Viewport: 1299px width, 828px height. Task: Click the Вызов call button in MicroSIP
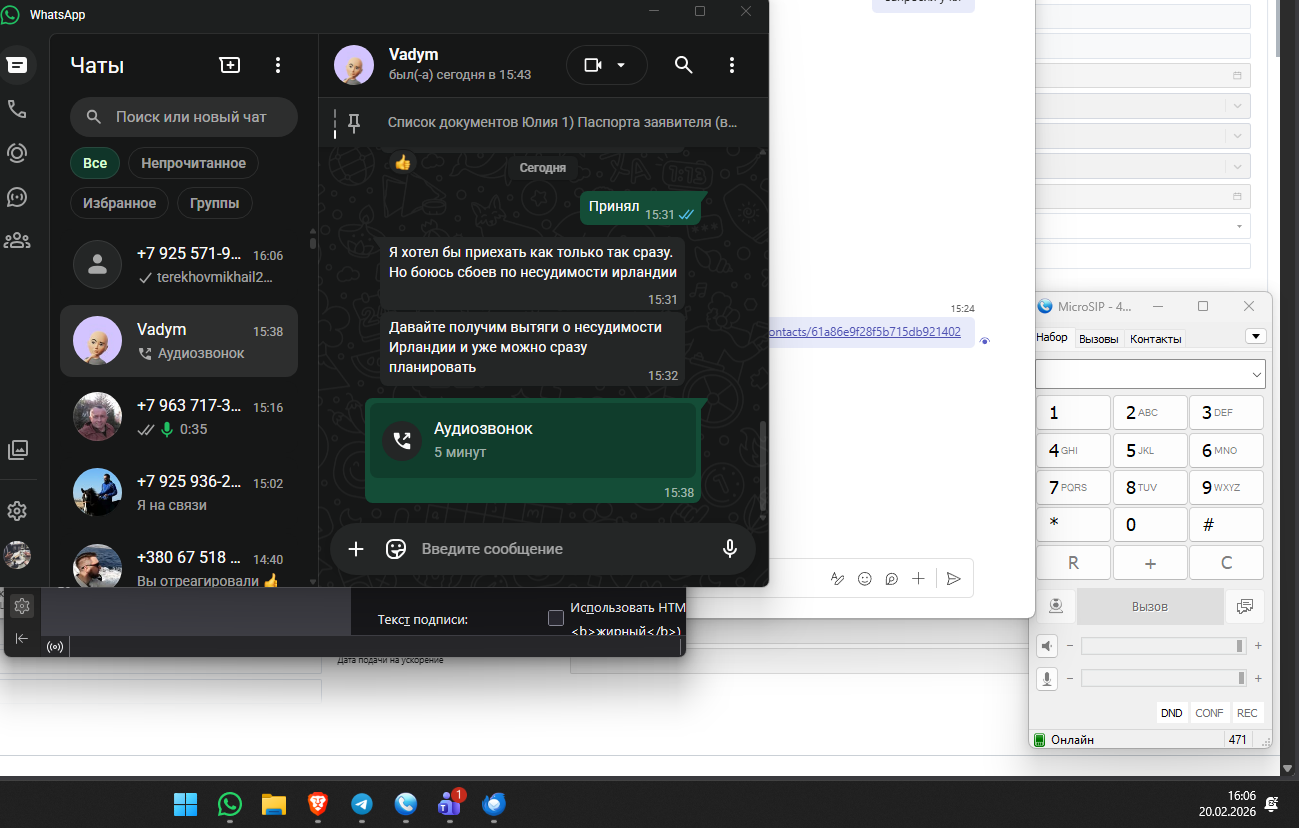[x=1150, y=606]
